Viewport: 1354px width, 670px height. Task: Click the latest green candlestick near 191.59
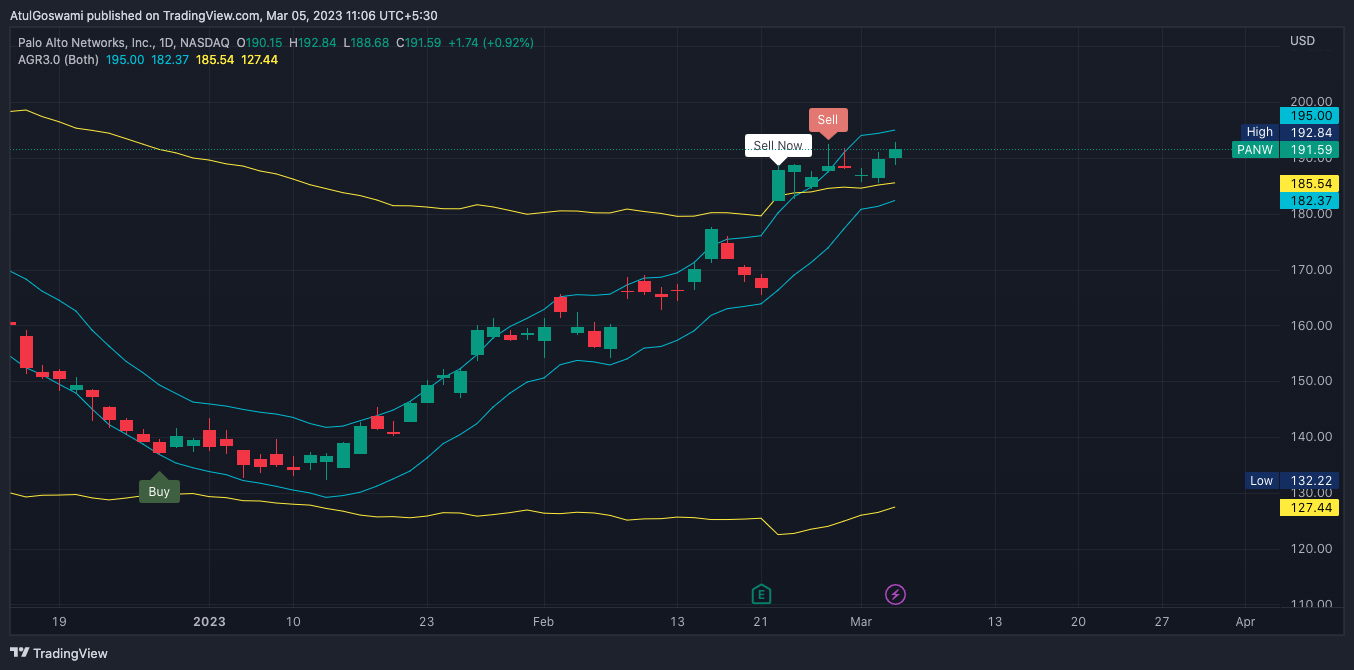point(895,155)
